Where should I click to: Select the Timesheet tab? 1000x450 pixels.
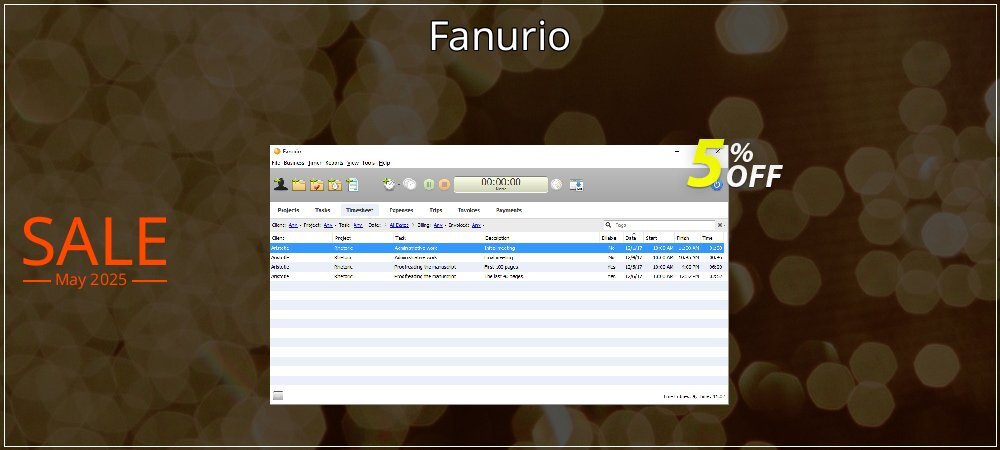click(x=360, y=210)
